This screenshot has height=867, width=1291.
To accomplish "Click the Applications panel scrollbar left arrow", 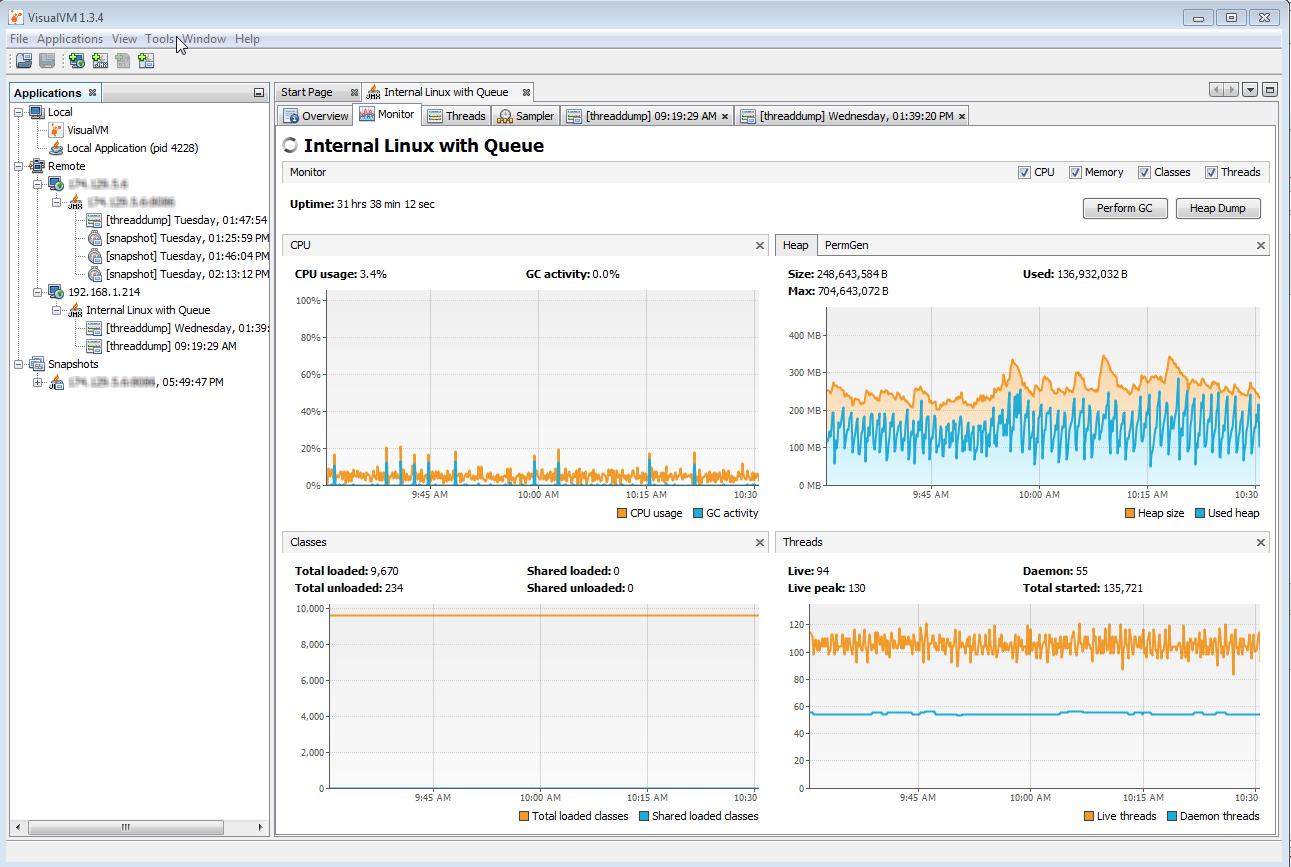I will (x=18, y=827).
